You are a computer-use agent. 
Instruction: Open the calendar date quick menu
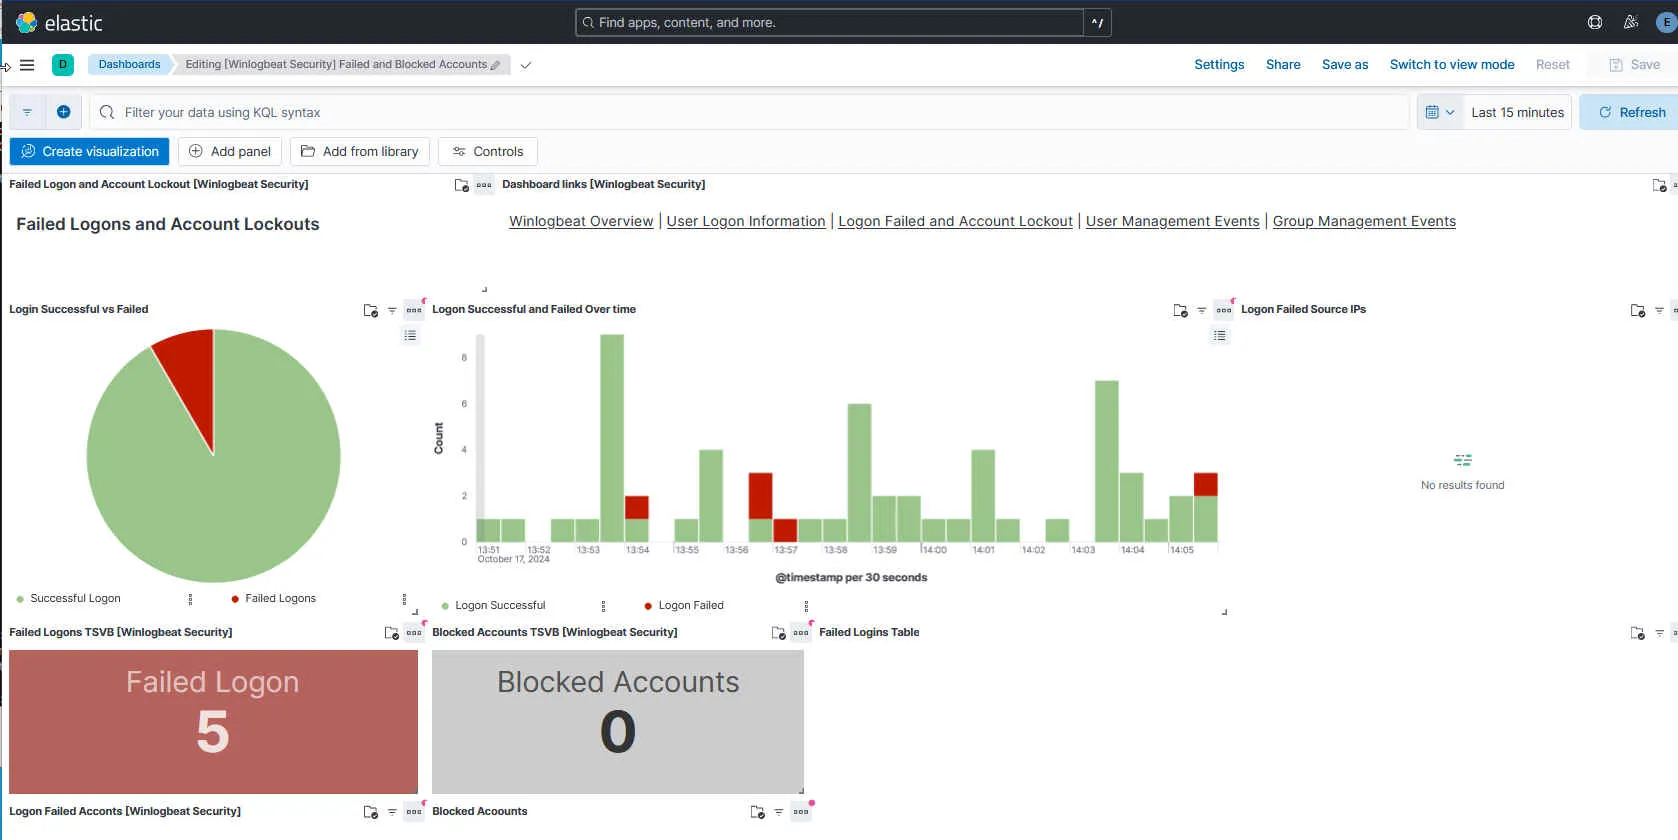pos(1440,112)
